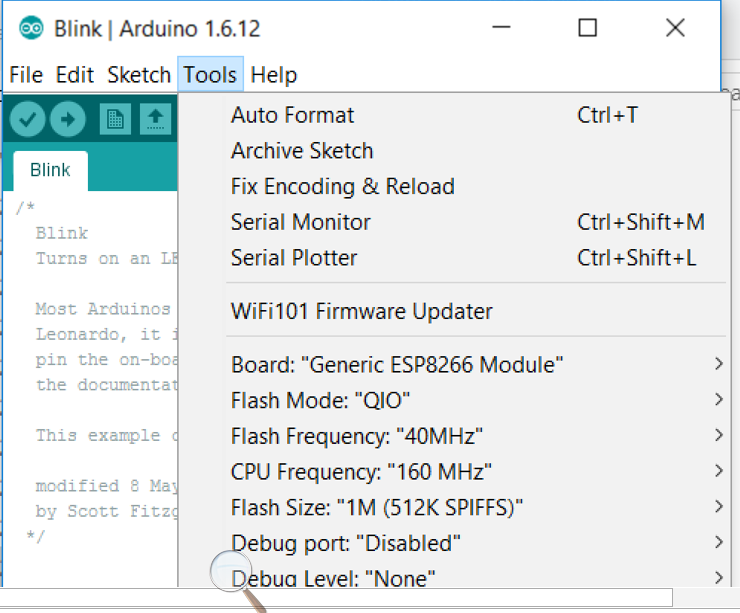Click the New sketch toolbar icon

point(115,119)
